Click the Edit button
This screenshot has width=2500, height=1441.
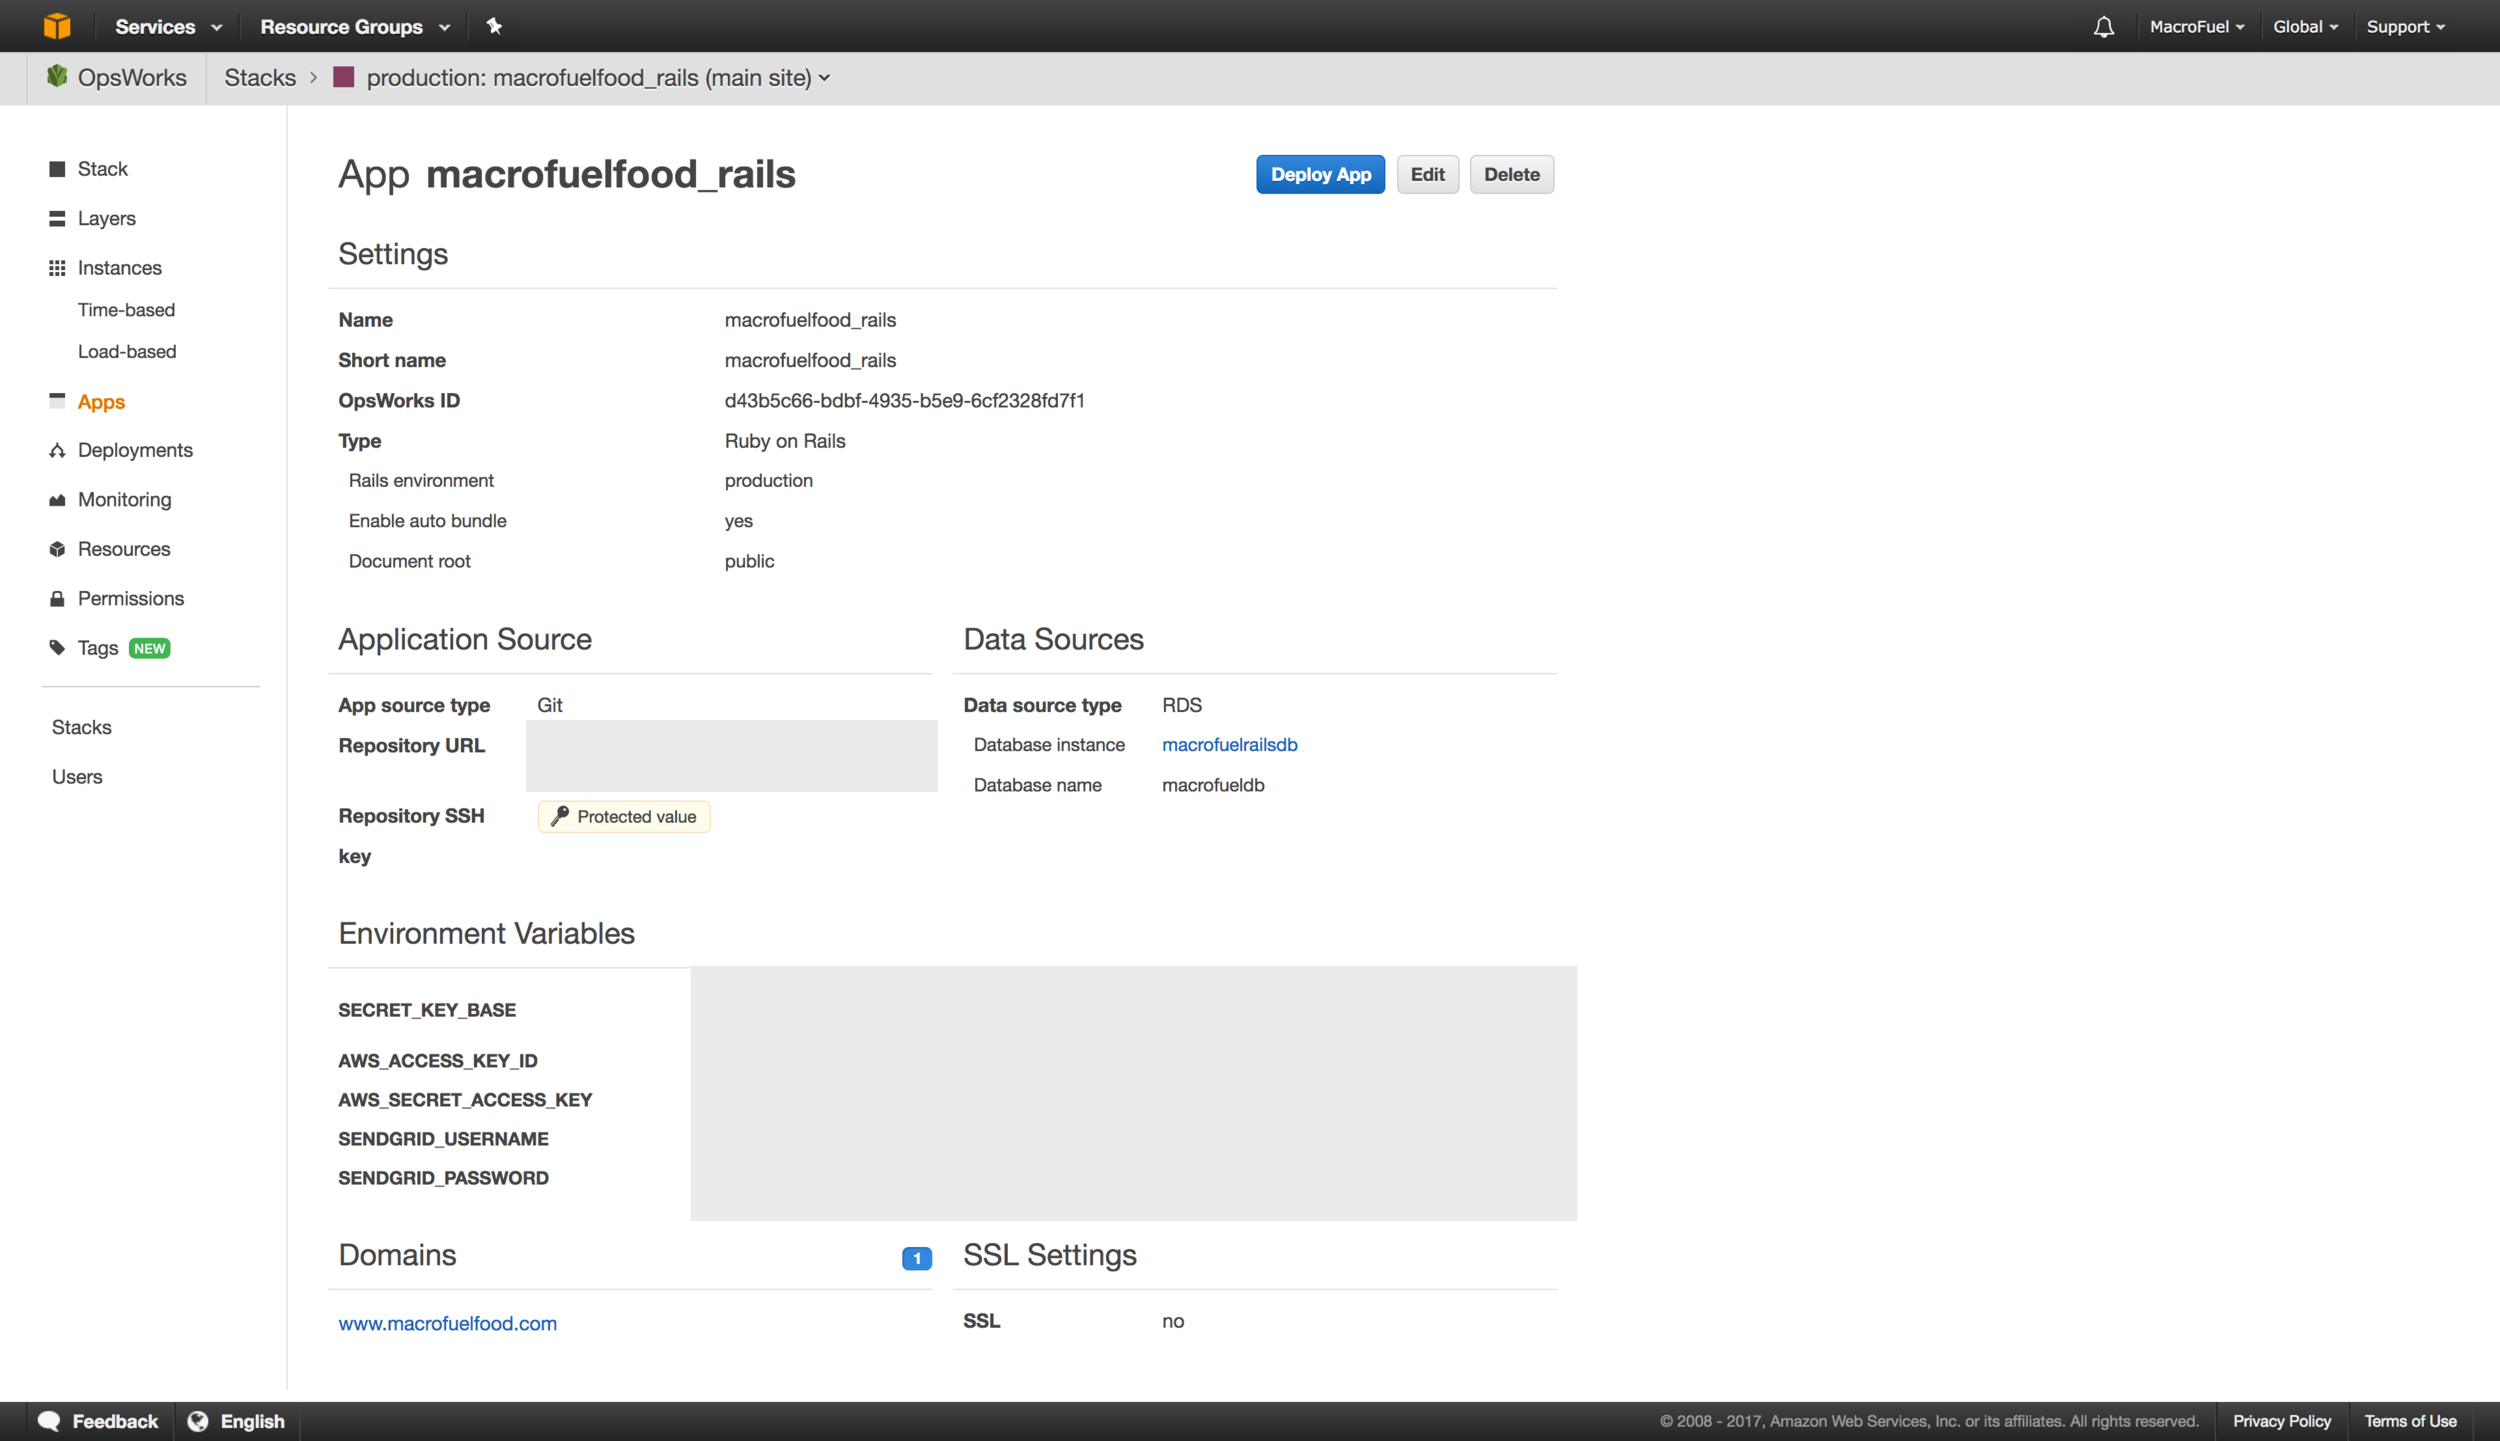pos(1427,174)
